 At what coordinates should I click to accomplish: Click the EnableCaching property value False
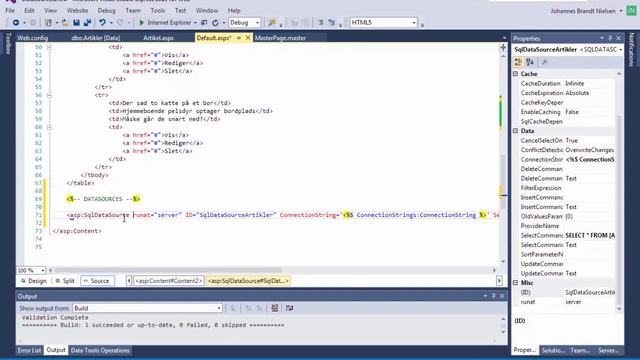click(589, 112)
